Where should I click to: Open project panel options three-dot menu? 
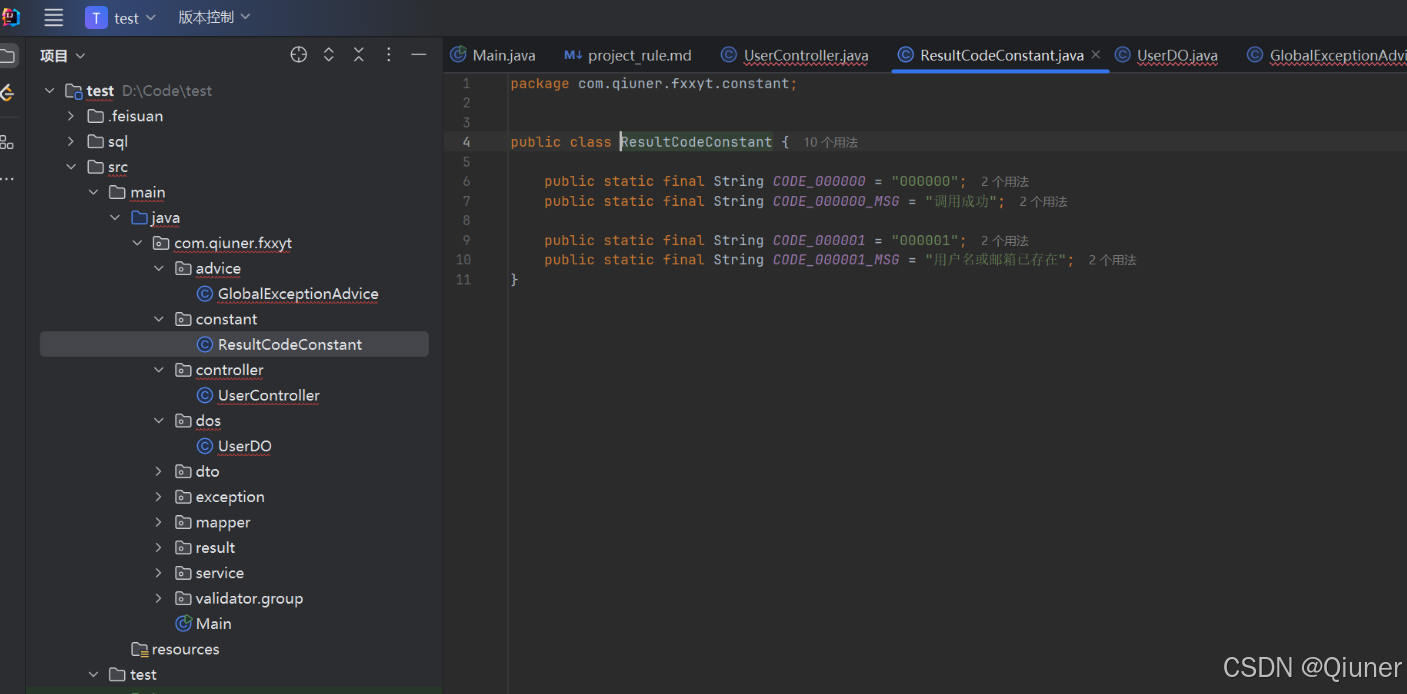(x=389, y=55)
